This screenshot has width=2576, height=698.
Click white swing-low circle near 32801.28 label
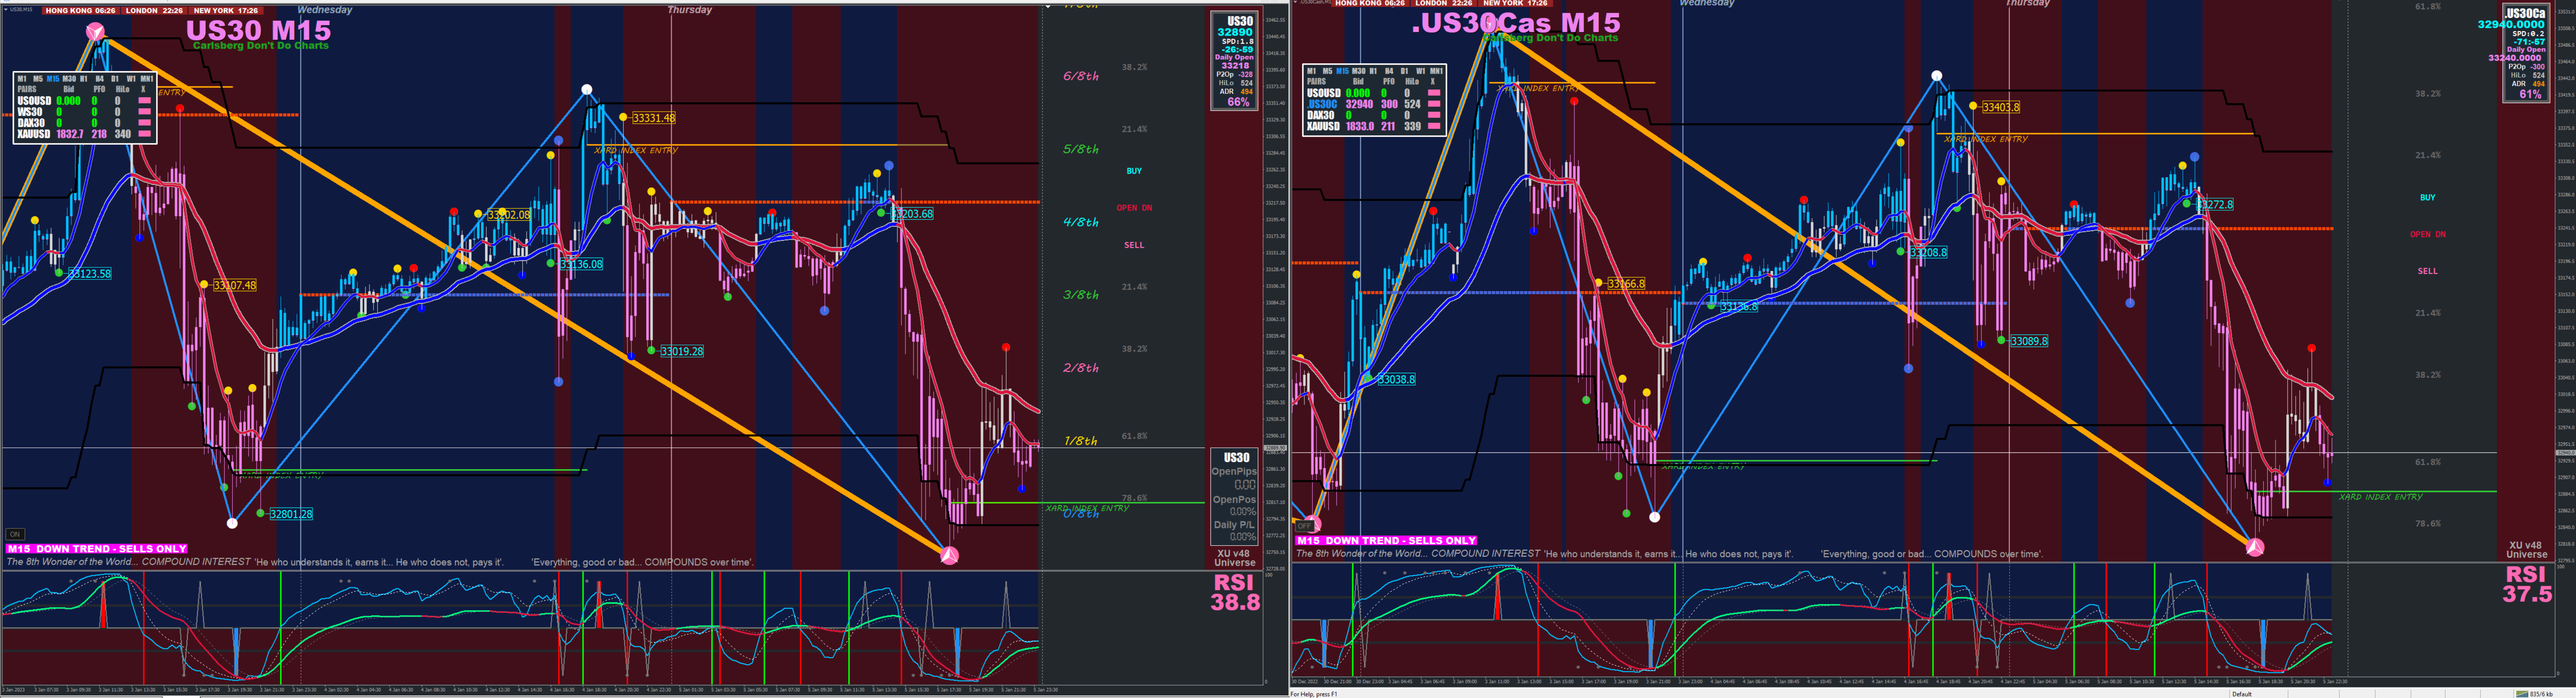pos(232,523)
